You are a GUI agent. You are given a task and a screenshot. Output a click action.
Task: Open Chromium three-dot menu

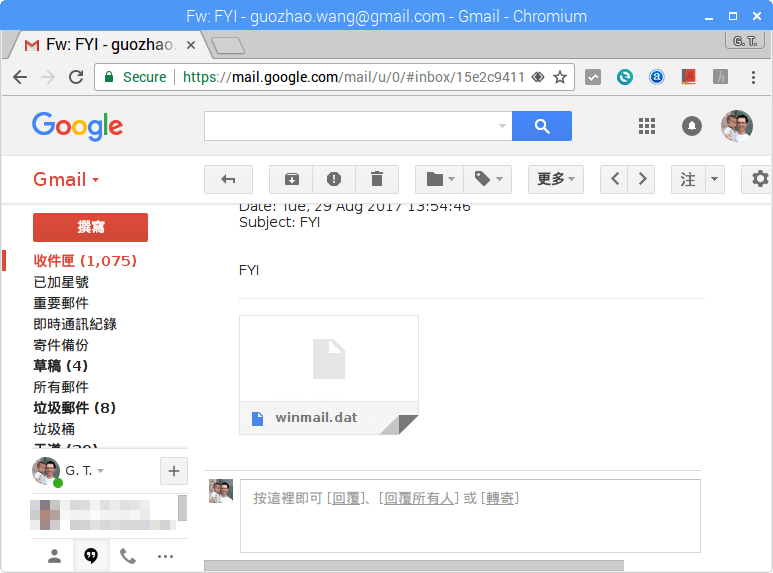point(753,77)
